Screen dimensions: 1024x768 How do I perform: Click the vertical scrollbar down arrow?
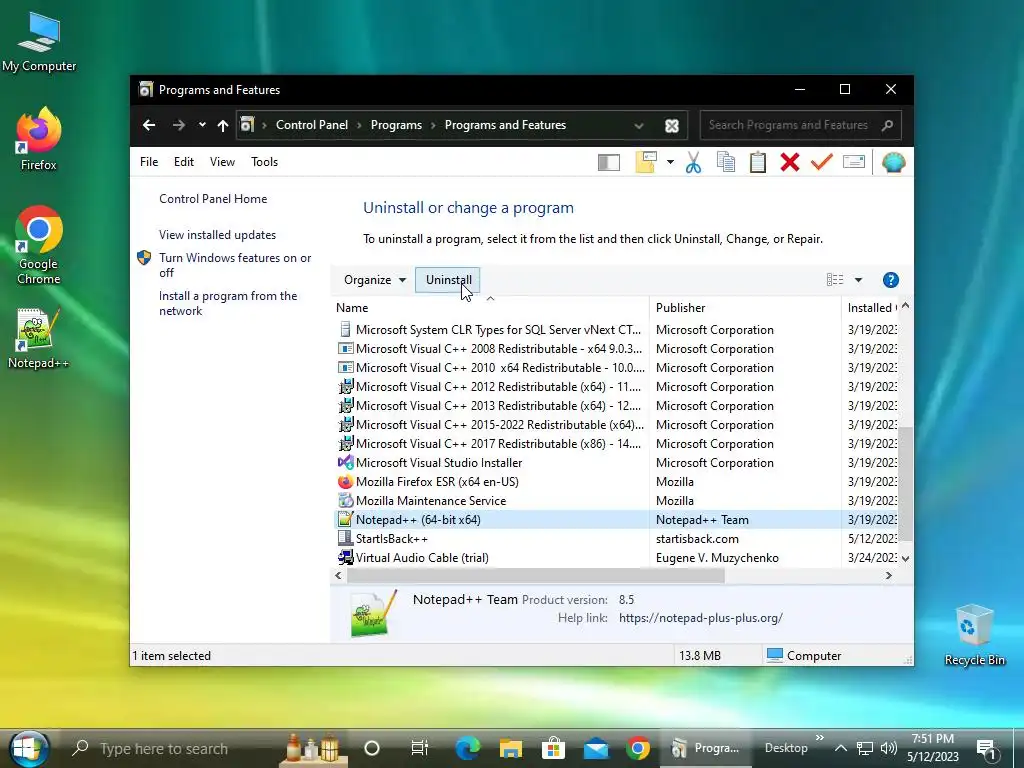click(x=905, y=558)
